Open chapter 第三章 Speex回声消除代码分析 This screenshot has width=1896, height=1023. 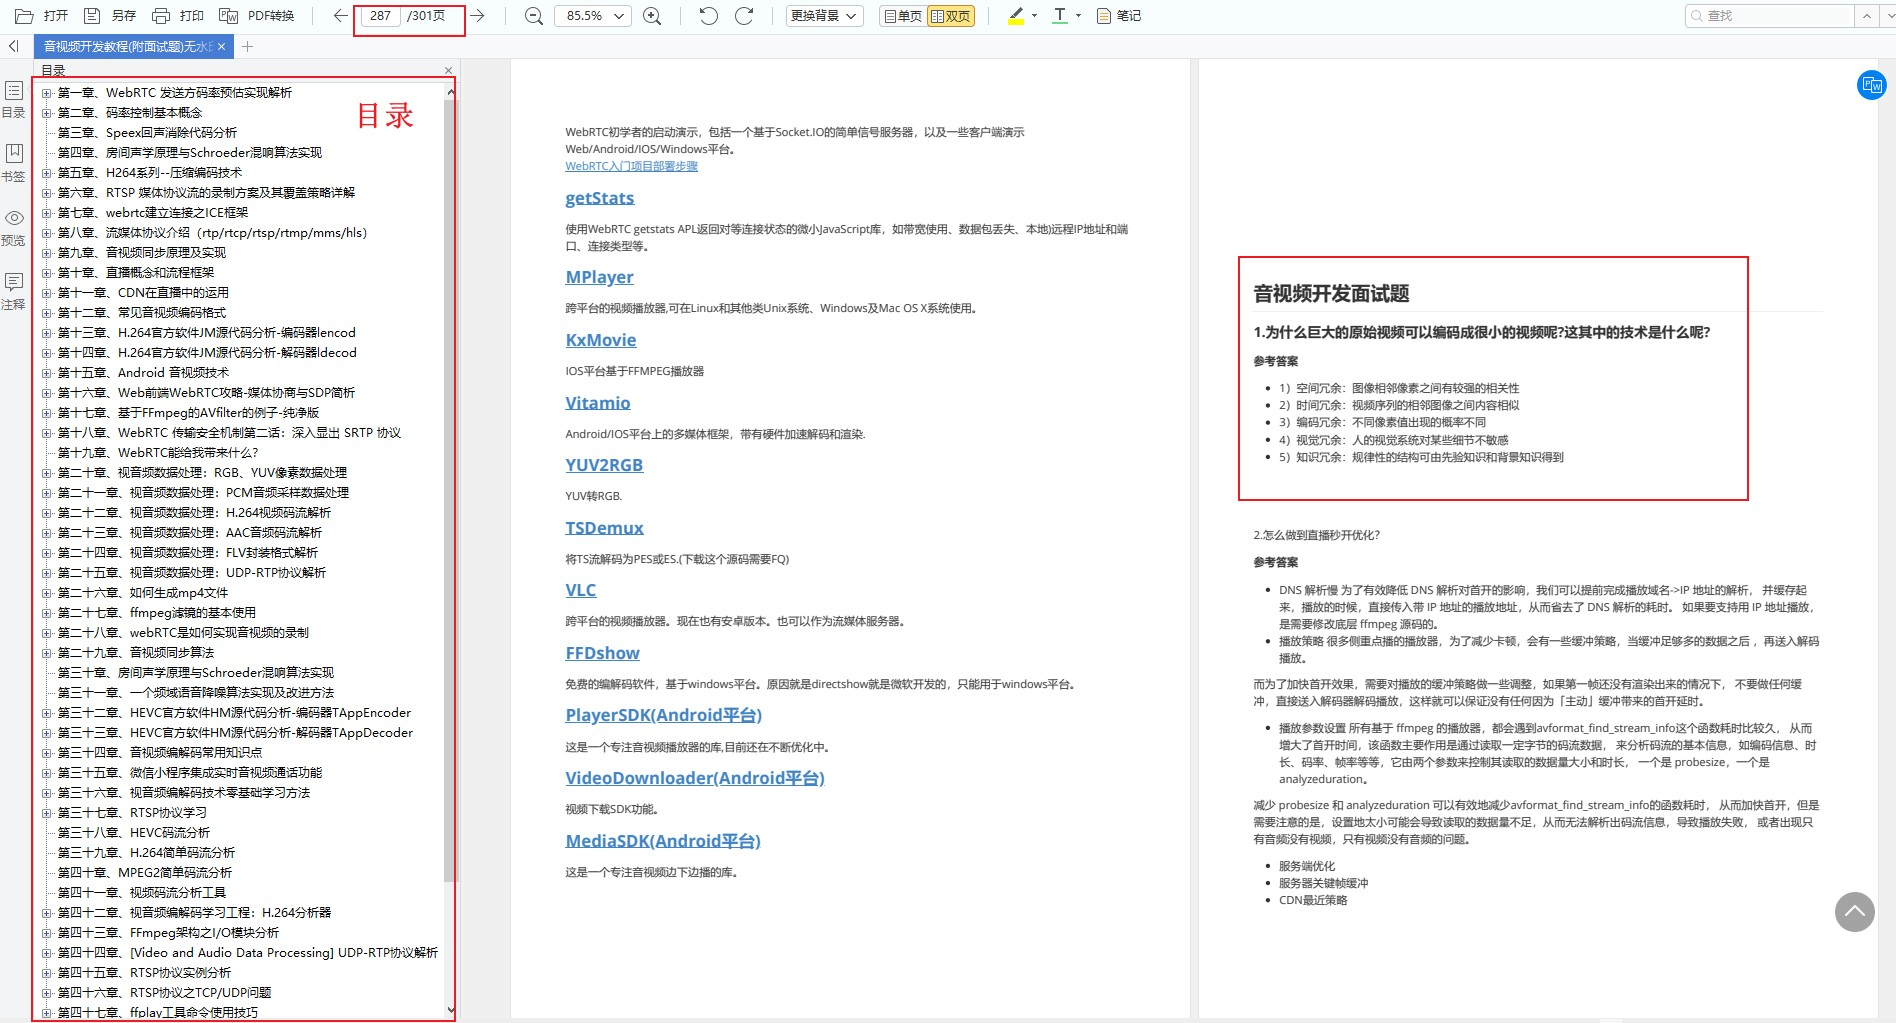pyautogui.click(x=147, y=133)
